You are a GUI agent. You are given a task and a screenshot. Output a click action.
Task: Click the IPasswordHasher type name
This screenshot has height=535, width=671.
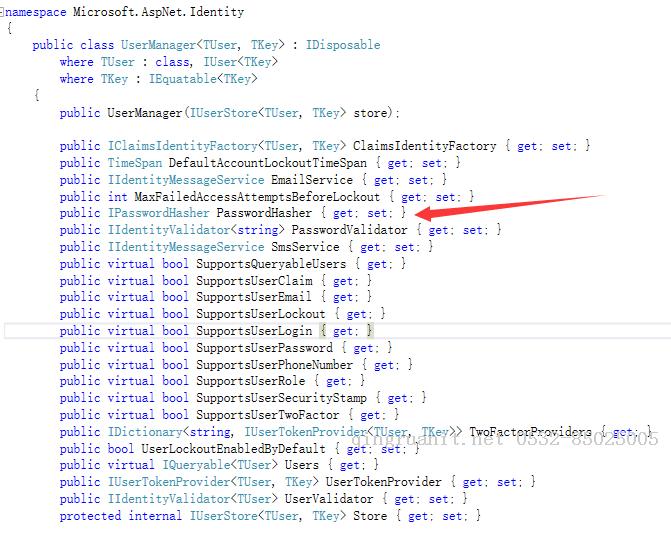(x=158, y=213)
